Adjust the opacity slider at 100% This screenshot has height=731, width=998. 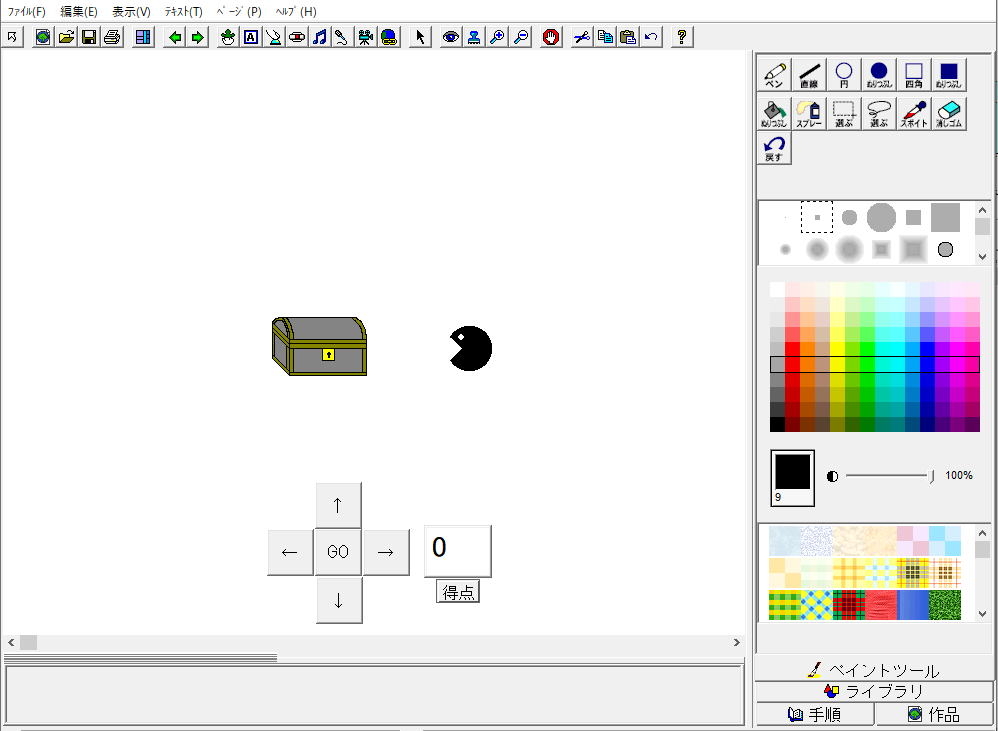932,476
